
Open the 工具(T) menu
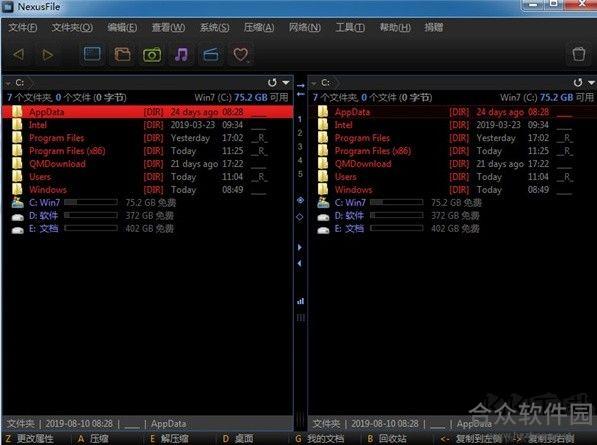pos(350,27)
